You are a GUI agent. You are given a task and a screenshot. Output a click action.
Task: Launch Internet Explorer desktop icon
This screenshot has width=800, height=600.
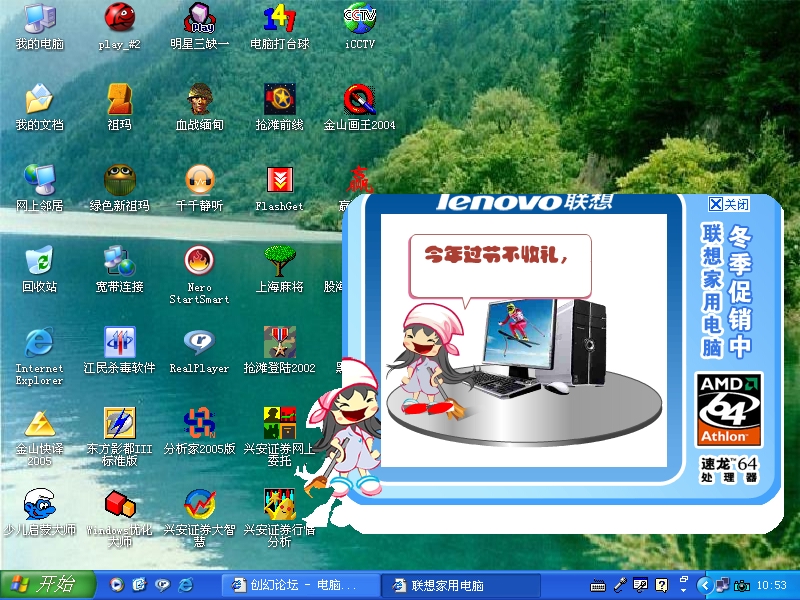tap(39, 356)
